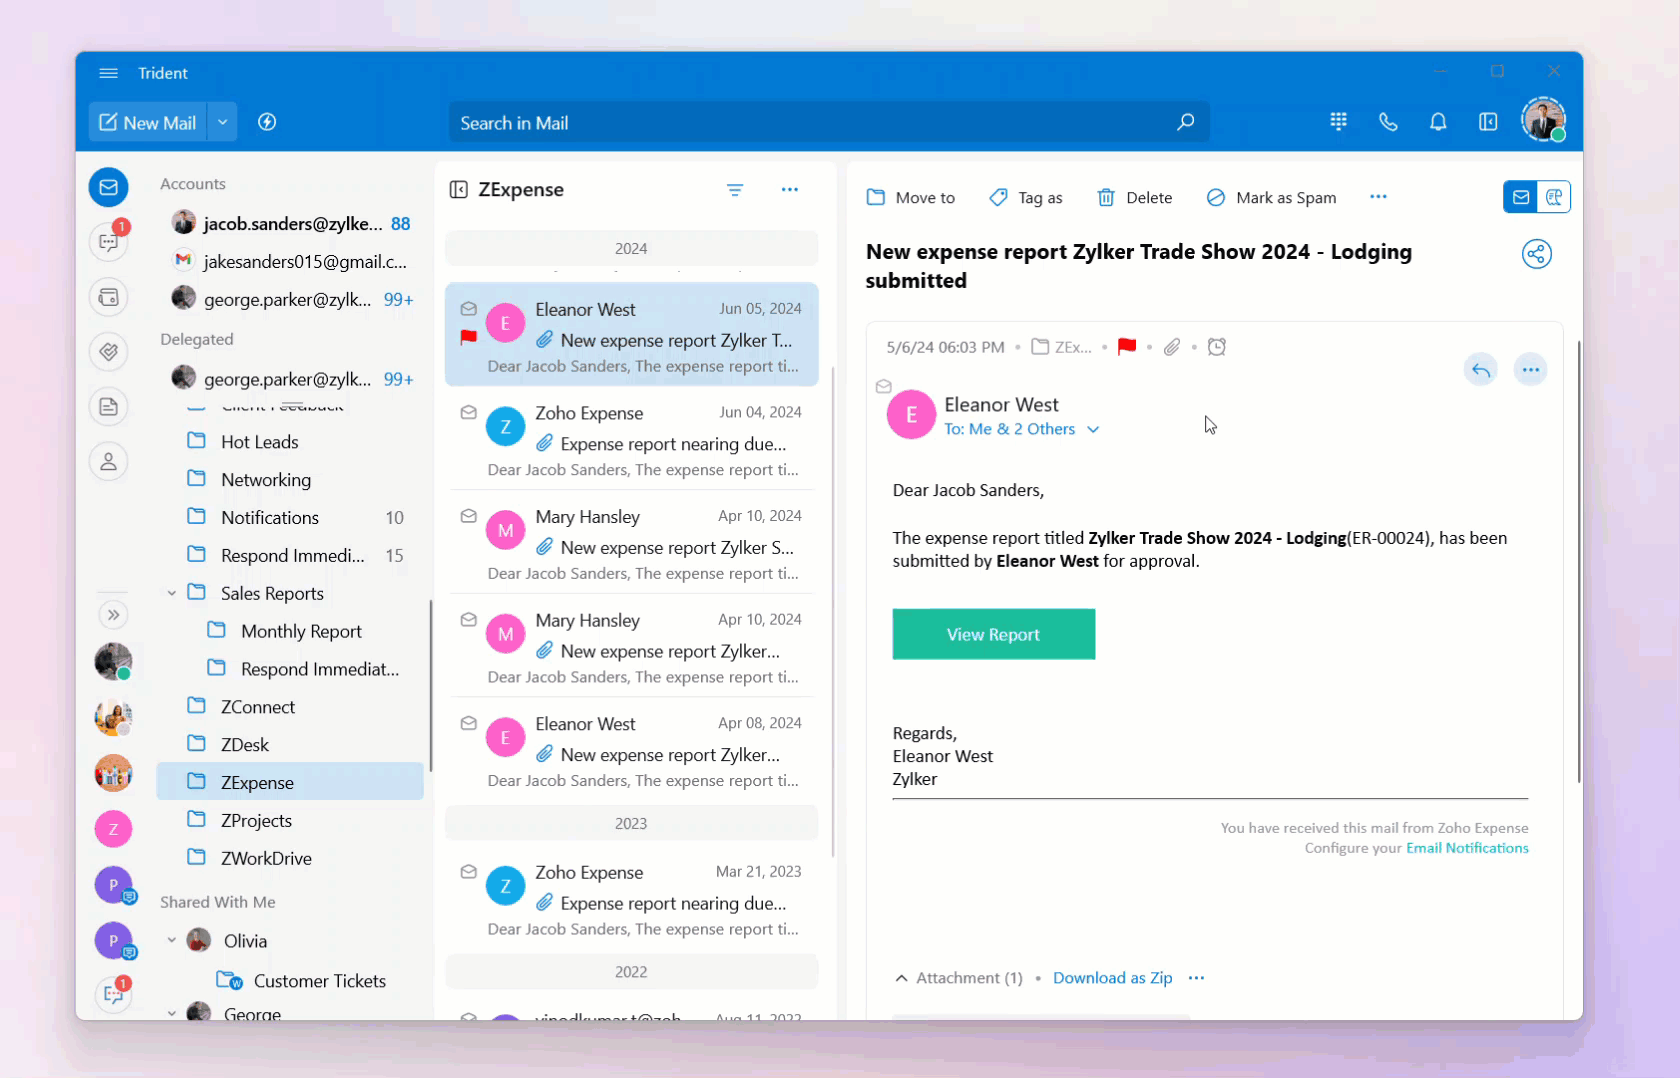Screen dimensions: 1680x1078
Task: Open the contacts module in the left rail
Action: [109, 461]
